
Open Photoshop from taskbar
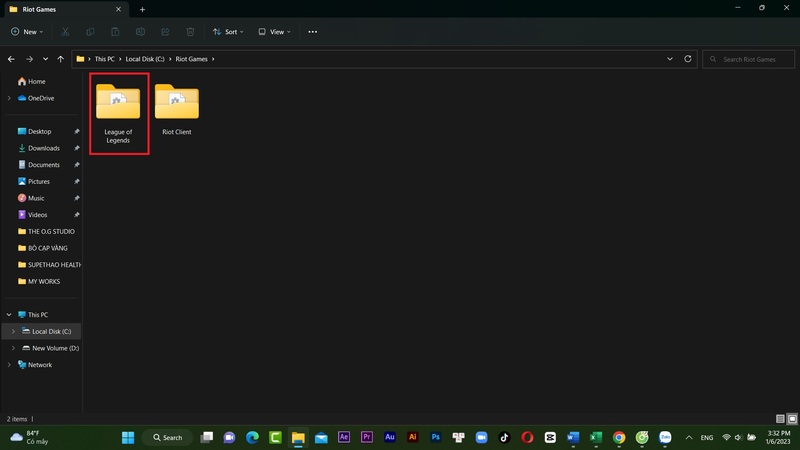pos(436,437)
